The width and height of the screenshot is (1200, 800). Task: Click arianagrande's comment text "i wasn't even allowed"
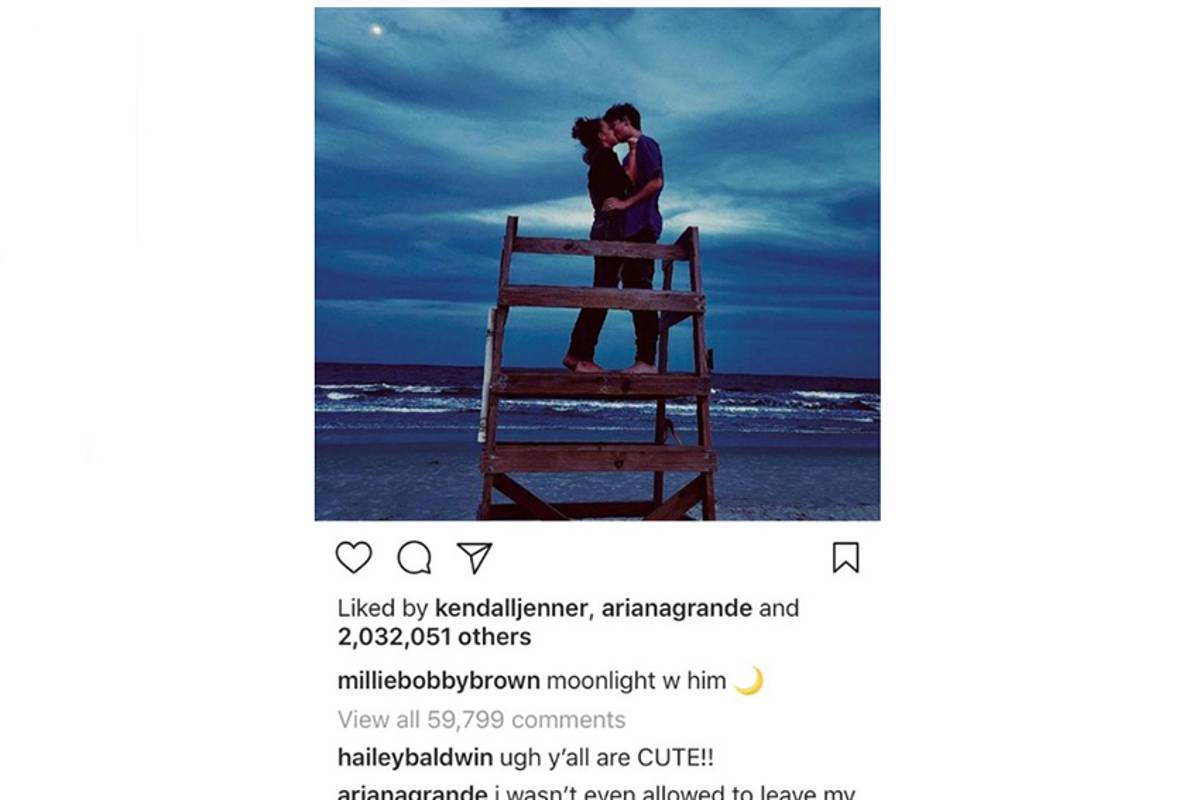670,794
